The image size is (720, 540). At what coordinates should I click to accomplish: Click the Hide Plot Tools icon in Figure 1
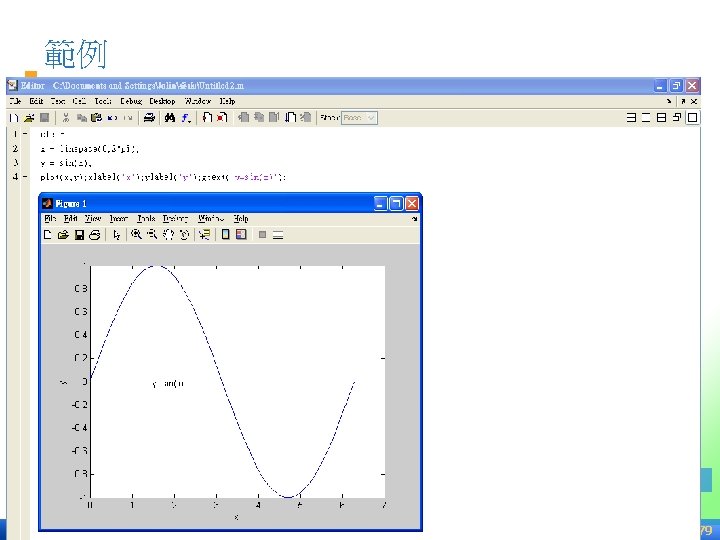tap(262, 235)
